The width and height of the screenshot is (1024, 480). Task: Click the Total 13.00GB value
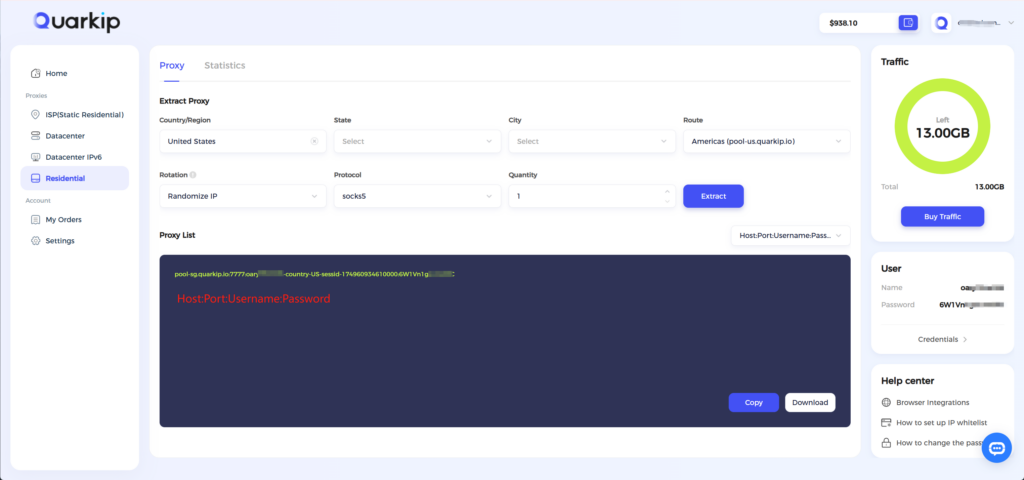989,187
